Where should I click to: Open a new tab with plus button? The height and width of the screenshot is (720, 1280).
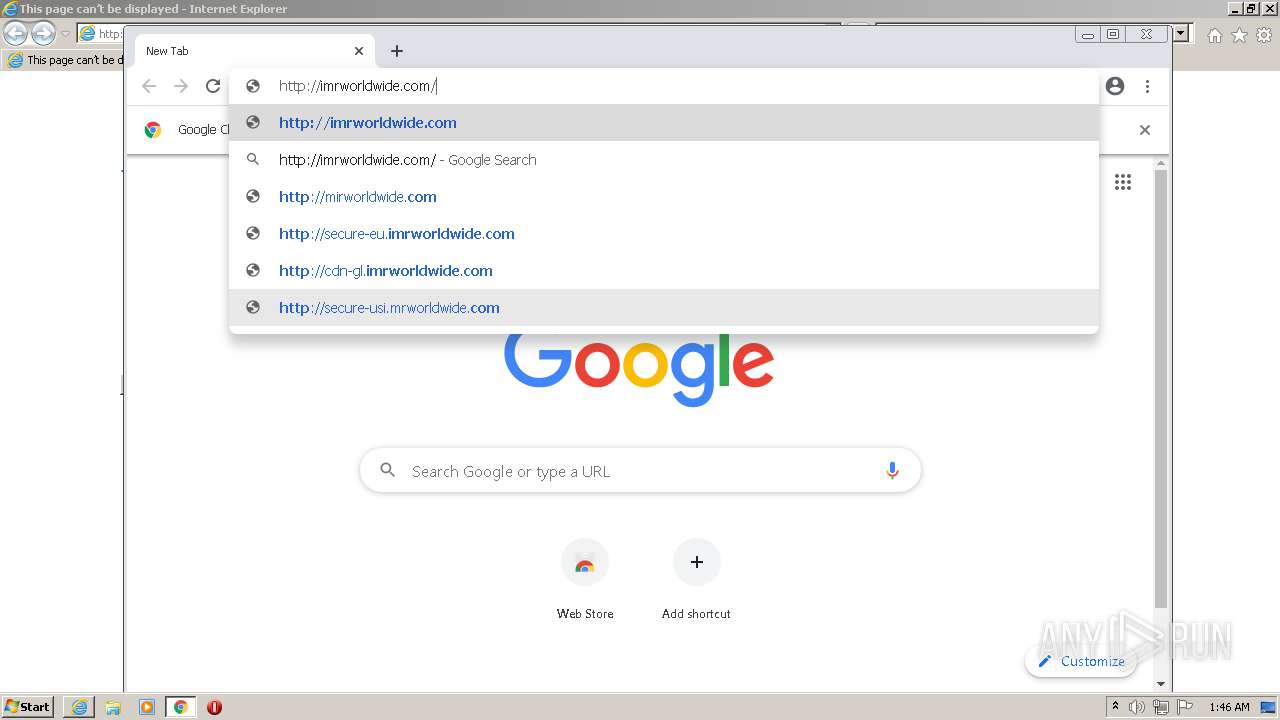(x=397, y=51)
